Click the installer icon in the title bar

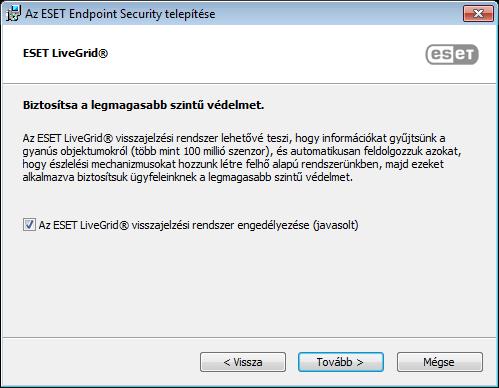click(13, 14)
